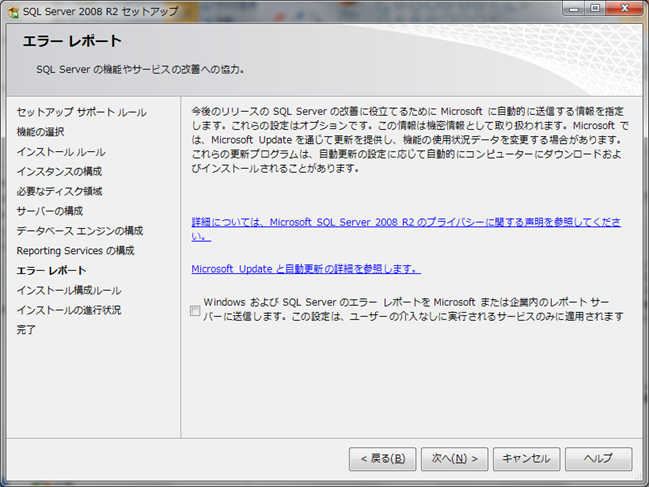Screen dimensions: 649x487
Task: Select 機能の選択 step in sidebar
Action: point(40,132)
